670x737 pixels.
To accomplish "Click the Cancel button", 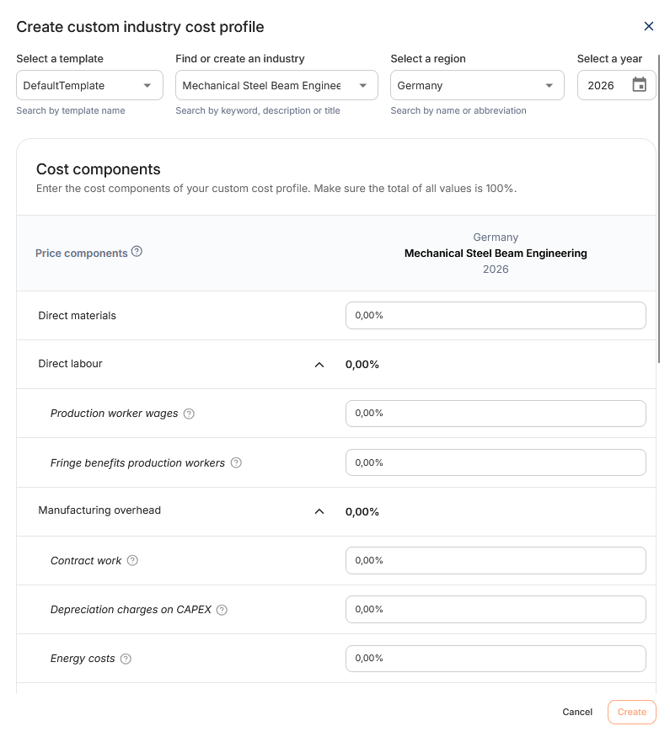I will (577, 712).
